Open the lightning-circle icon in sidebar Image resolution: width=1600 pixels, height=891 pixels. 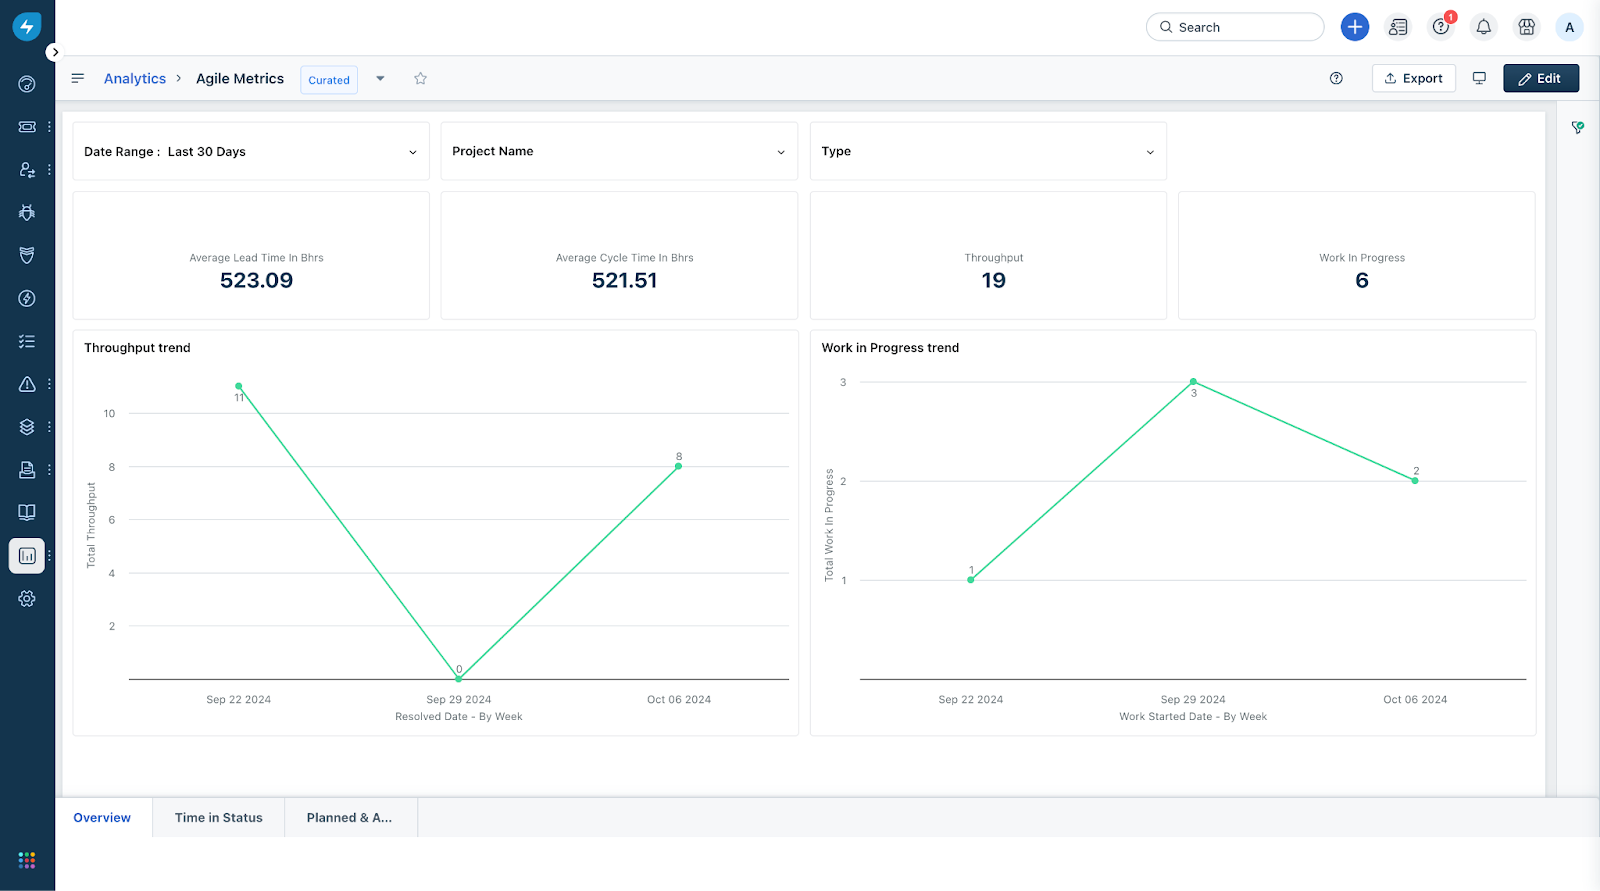click(27, 298)
